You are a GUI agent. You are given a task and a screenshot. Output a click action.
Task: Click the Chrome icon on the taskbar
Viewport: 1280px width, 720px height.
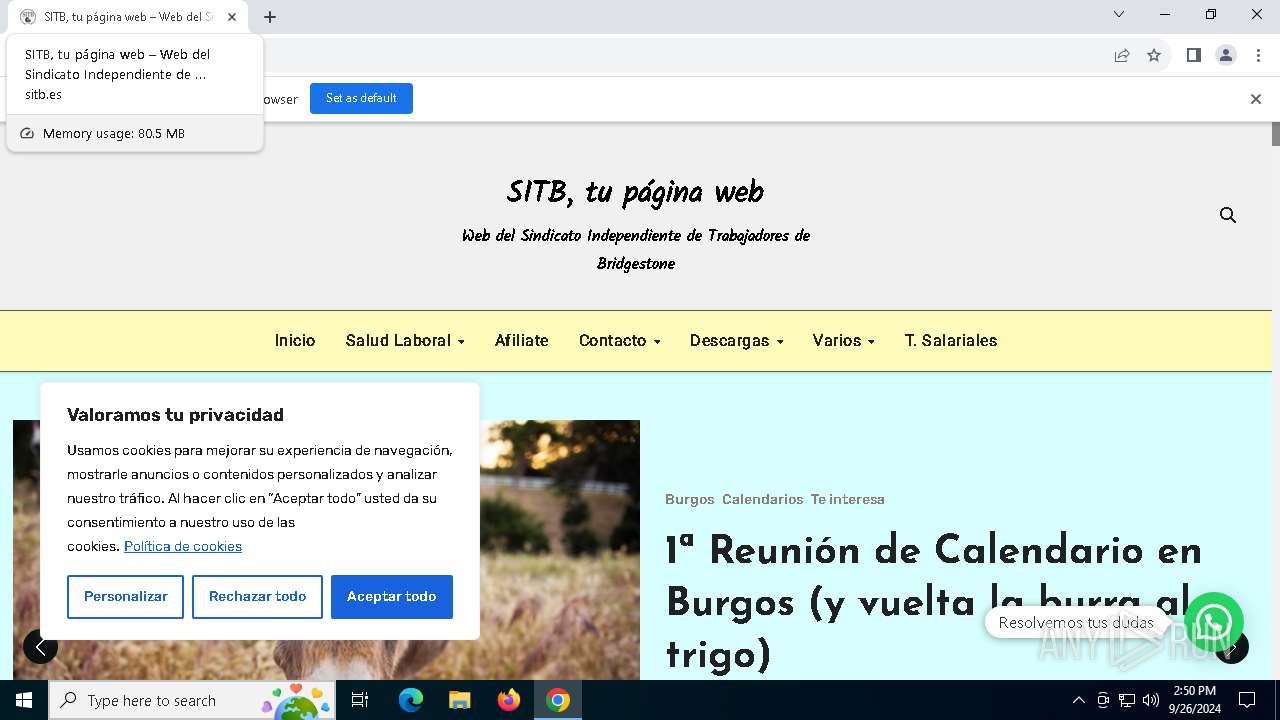(558, 700)
